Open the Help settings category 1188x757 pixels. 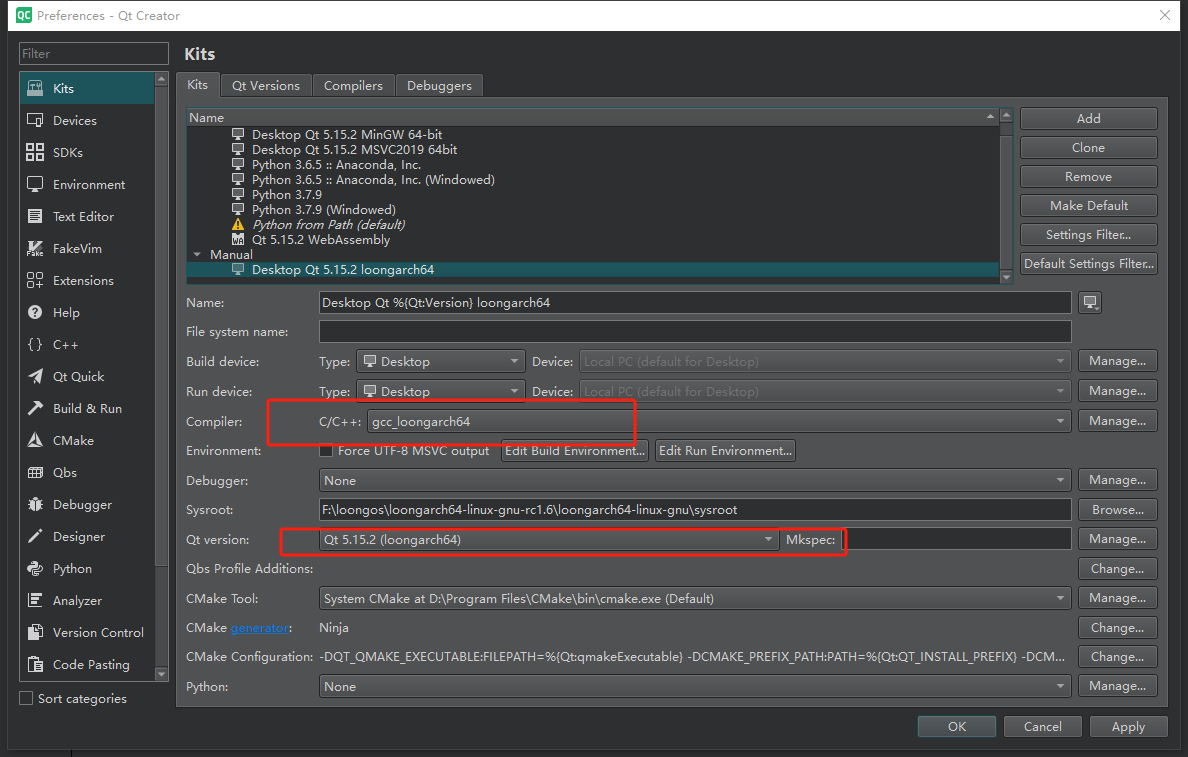pos(86,312)
